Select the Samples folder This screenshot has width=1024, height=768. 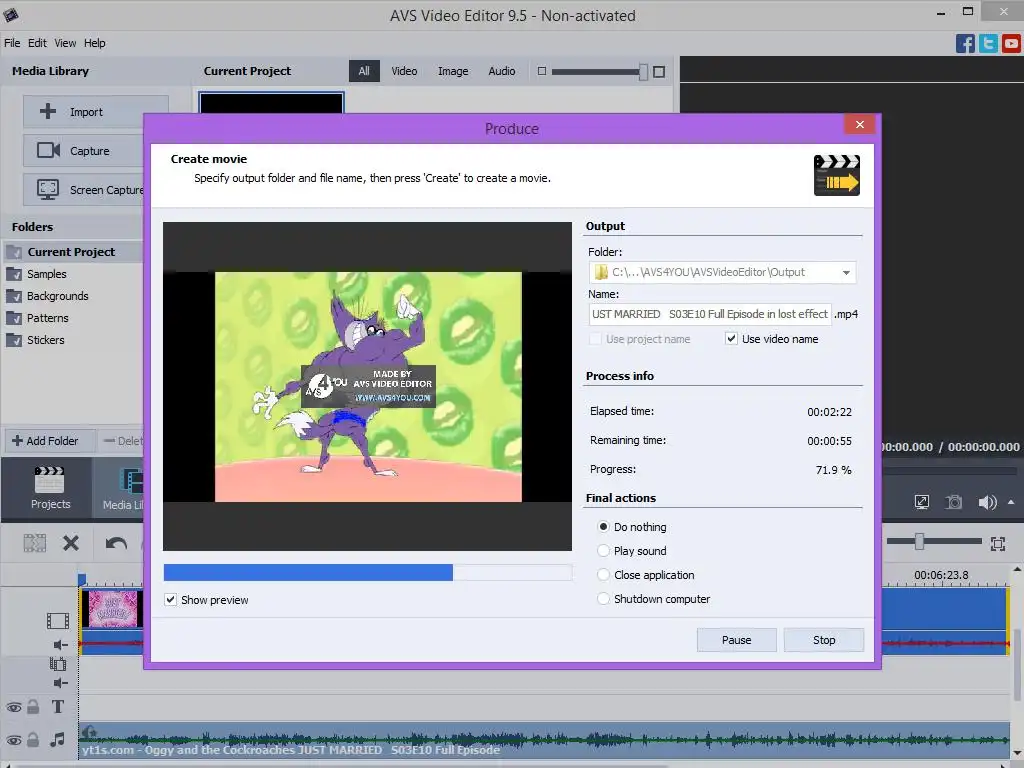[x=46, y=274]
